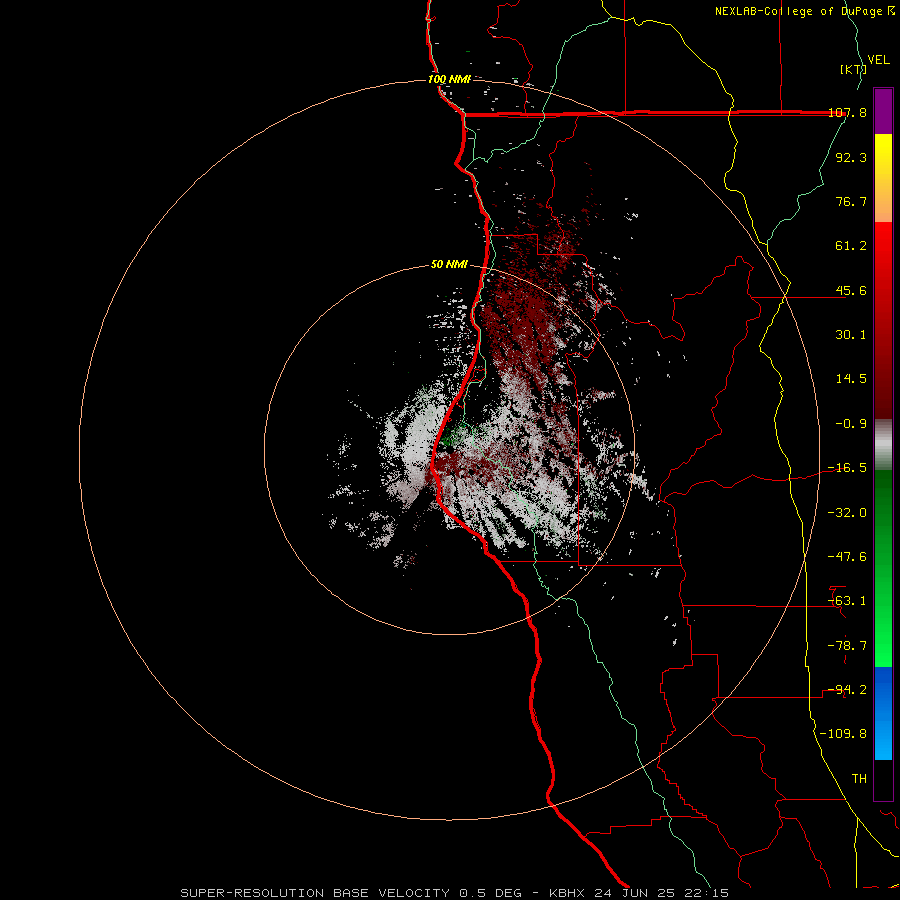Click the -47.6 legend value
This screenshot has height=900, width=900.
pos(847,557)
